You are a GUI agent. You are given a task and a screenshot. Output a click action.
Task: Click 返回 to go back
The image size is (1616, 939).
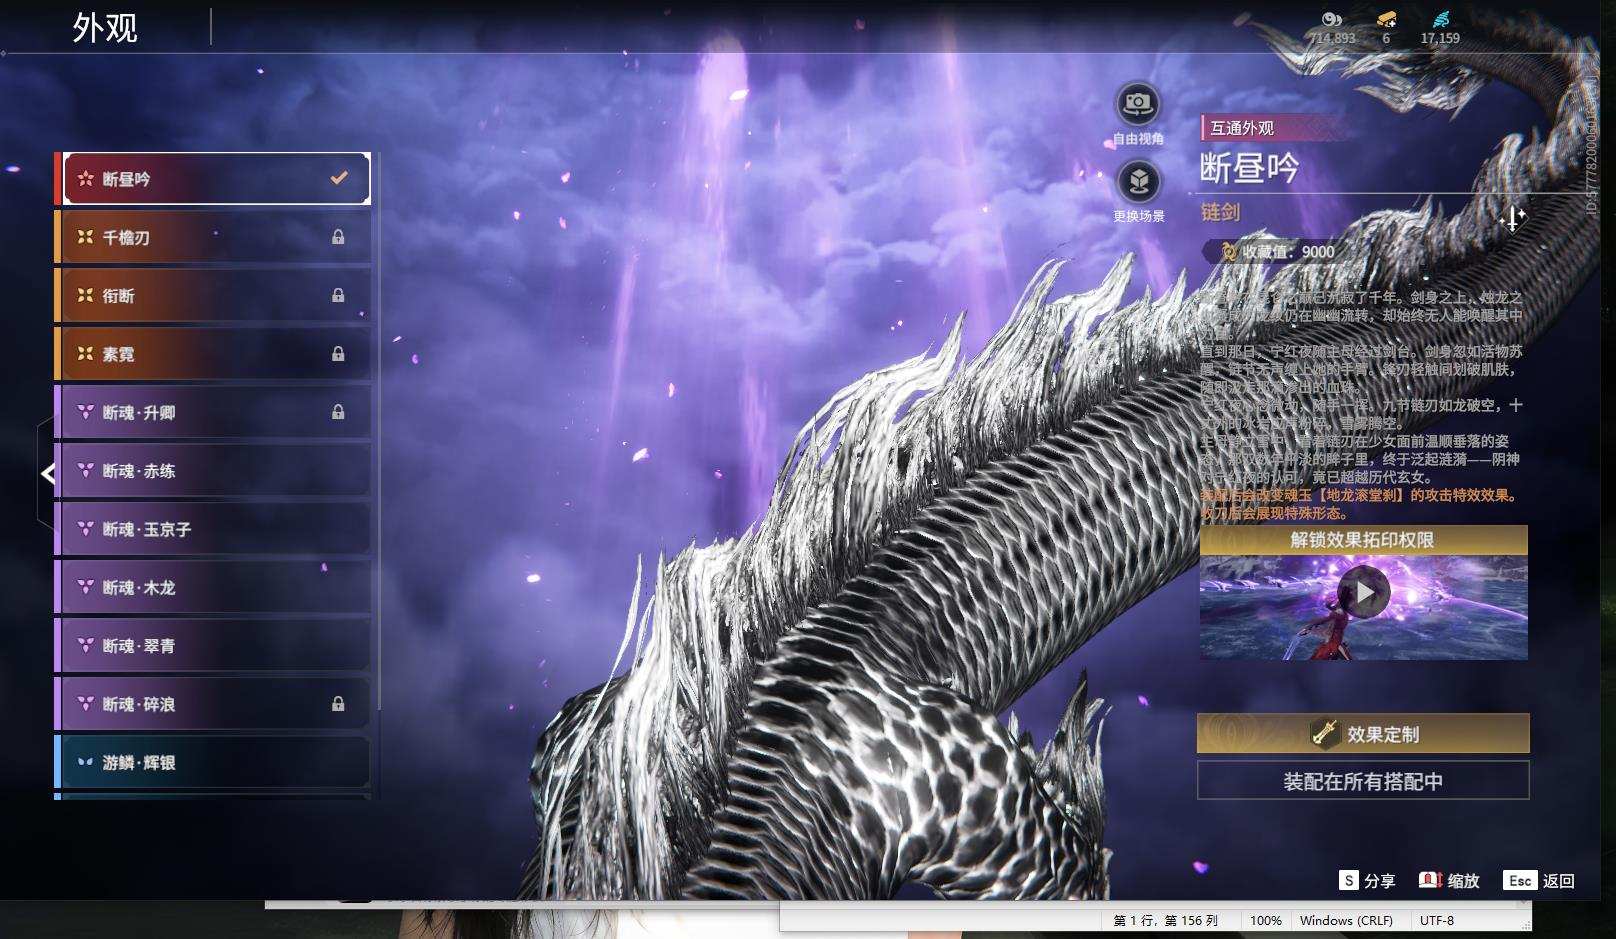1559,881
